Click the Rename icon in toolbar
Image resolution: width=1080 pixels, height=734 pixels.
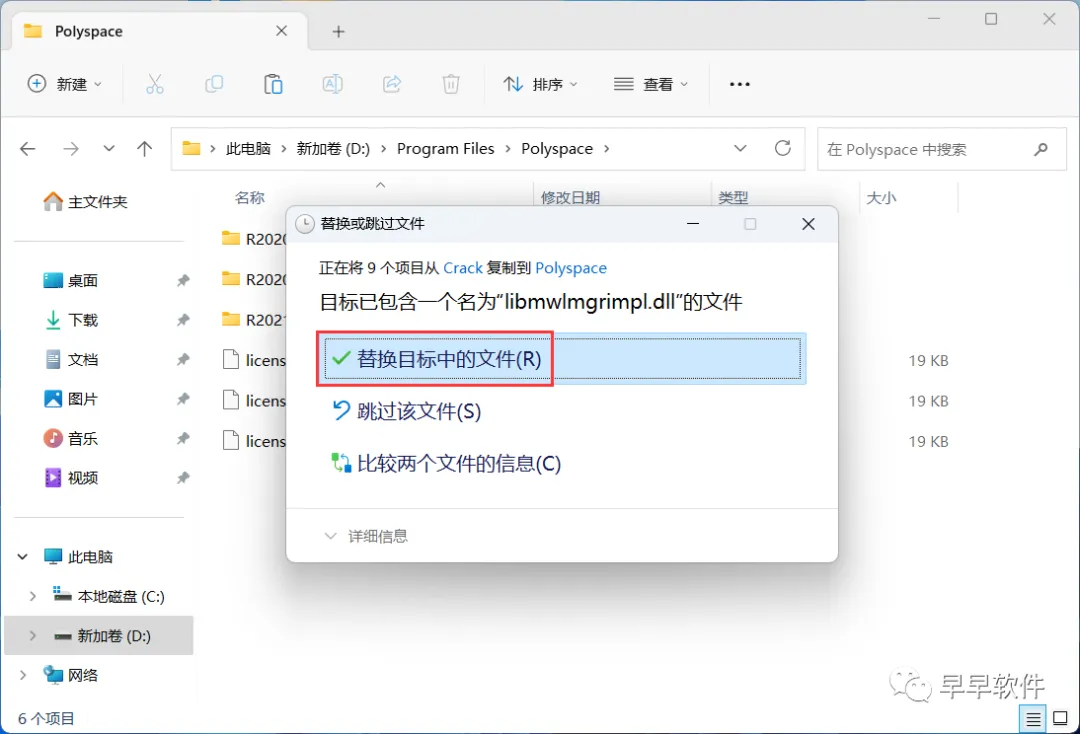point(333,84)
